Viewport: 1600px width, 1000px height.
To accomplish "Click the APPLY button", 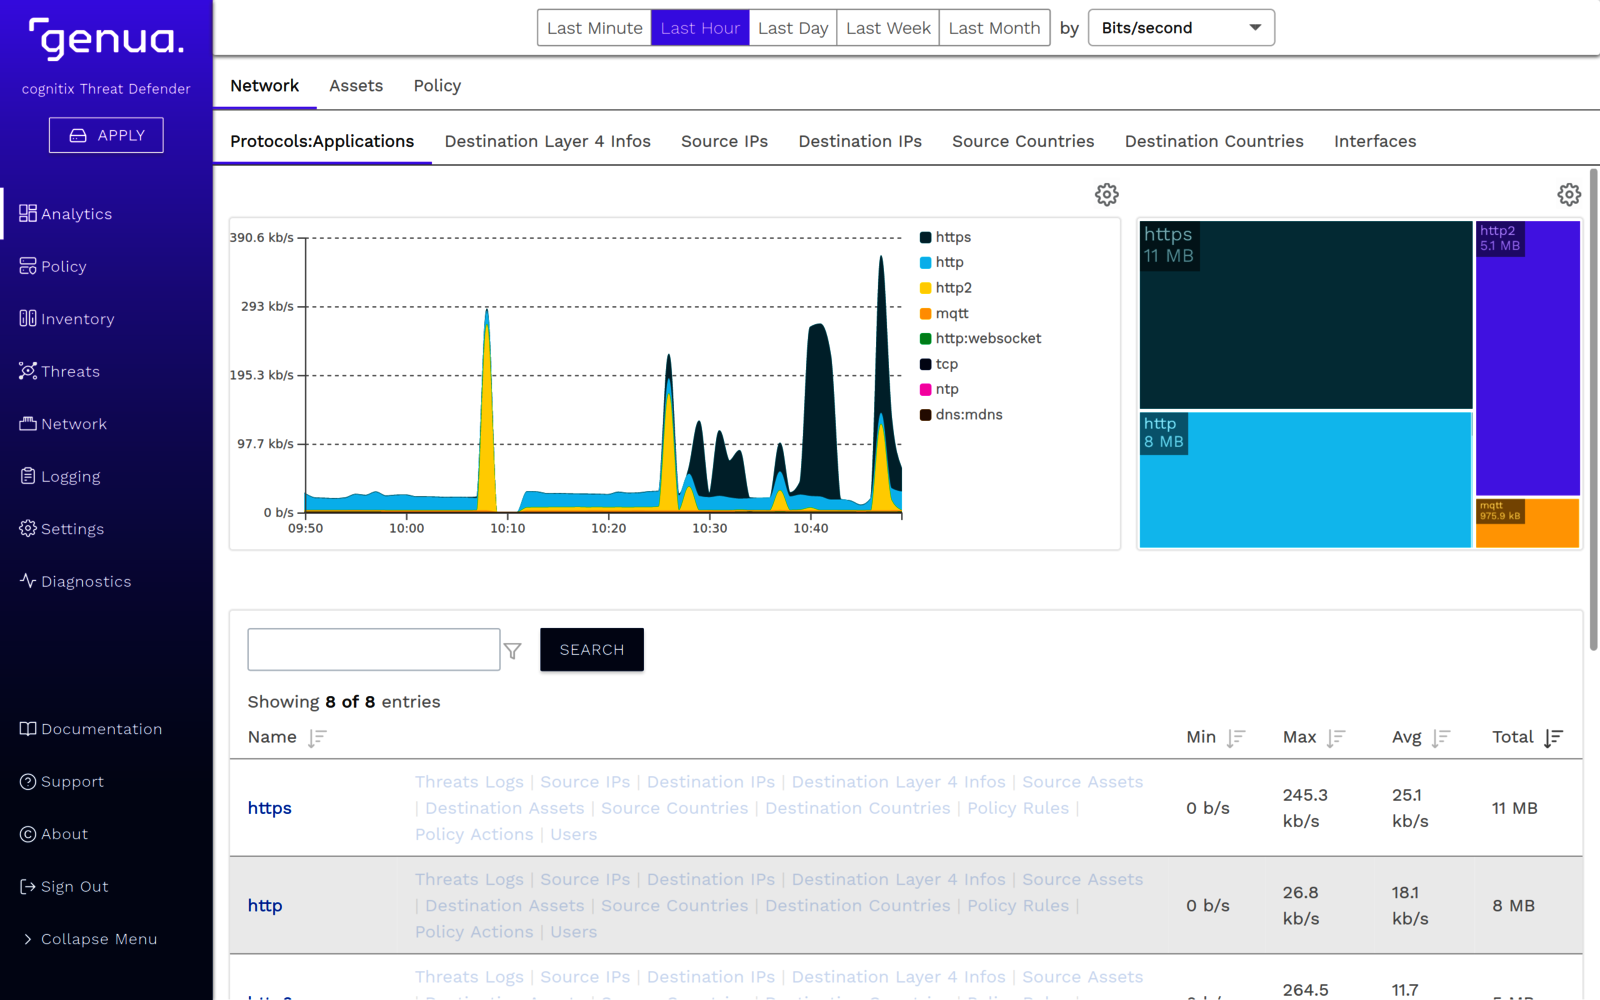I will [x=106, y=135].
